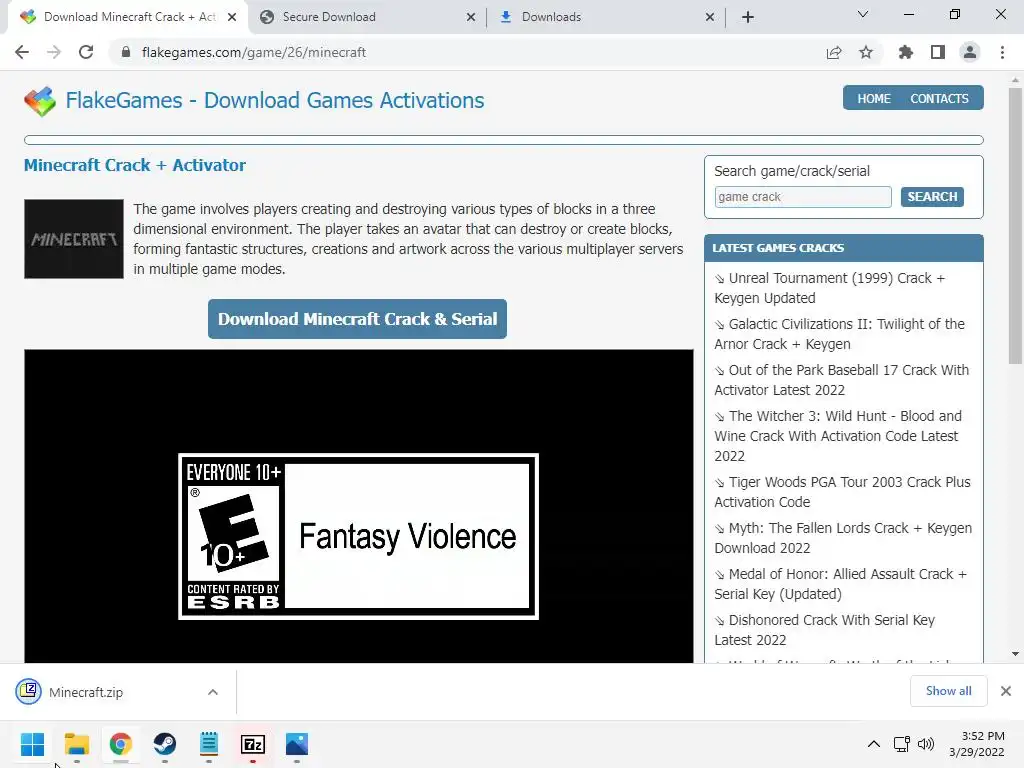This screenshot has width=1024, height=768.
Task: Open the Photos app from the taskbar
Action: 296,744
